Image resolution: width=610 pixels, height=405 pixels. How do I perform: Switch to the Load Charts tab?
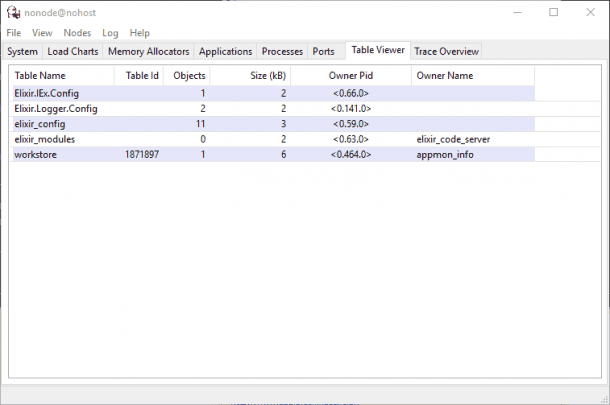(x=73, y=51)
